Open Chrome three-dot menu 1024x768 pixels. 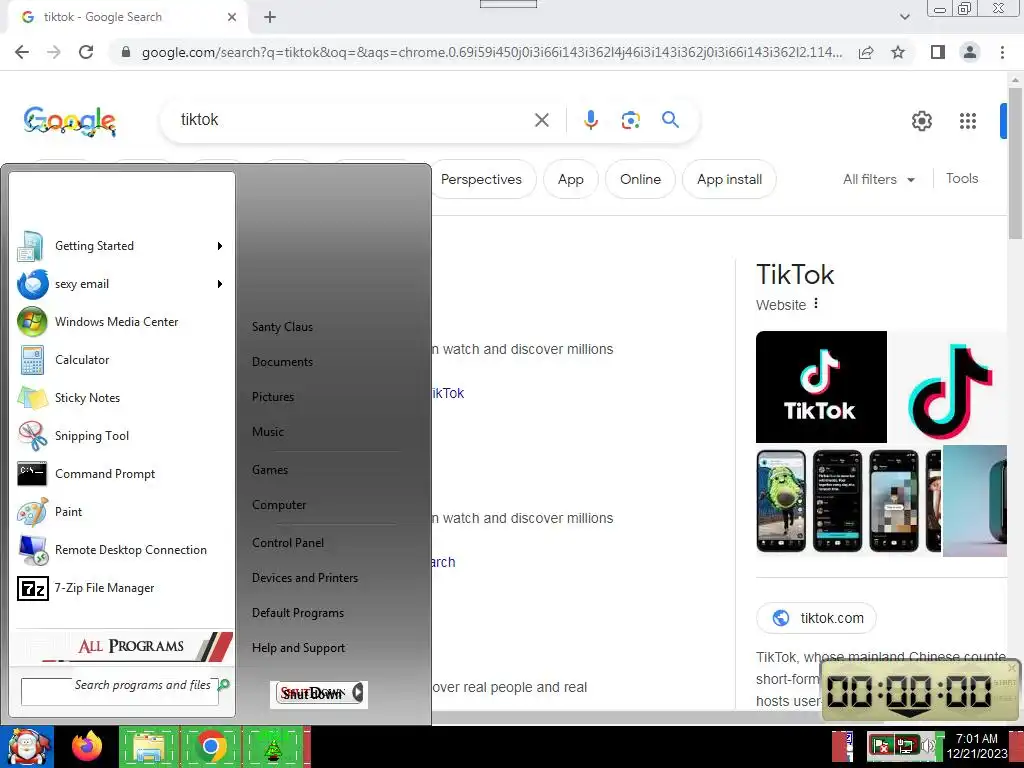[1002, 52]
